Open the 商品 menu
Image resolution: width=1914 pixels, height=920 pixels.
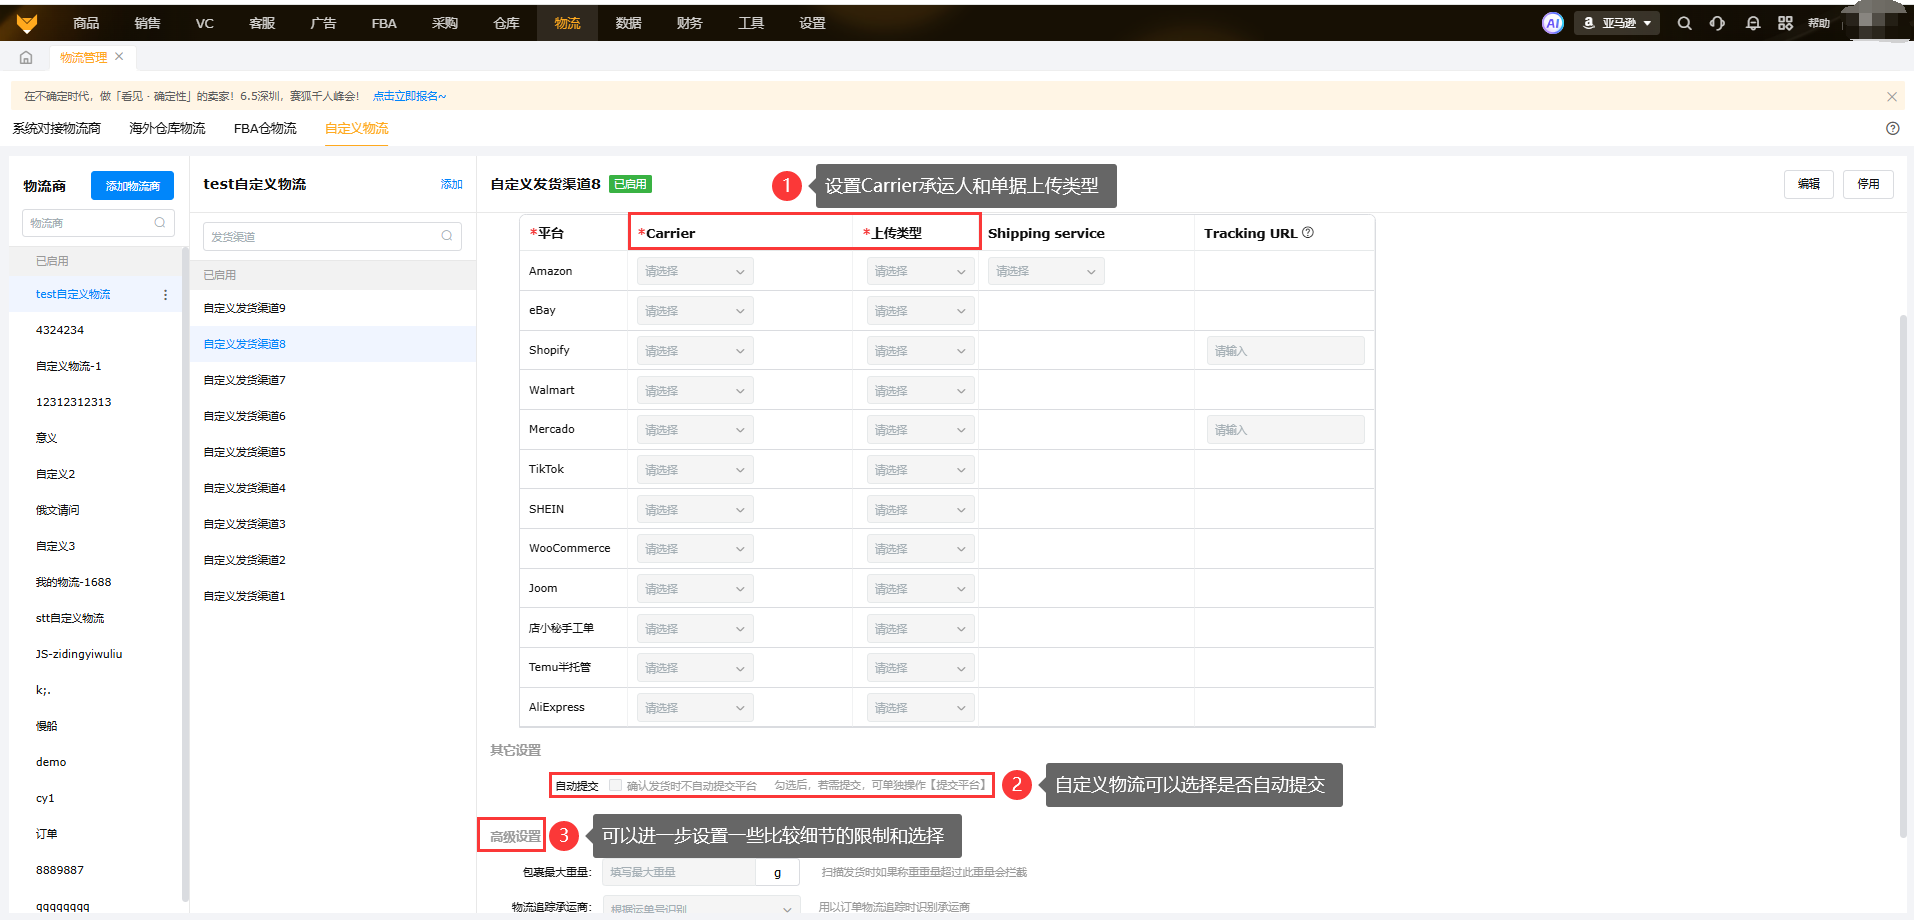[86, 23]
